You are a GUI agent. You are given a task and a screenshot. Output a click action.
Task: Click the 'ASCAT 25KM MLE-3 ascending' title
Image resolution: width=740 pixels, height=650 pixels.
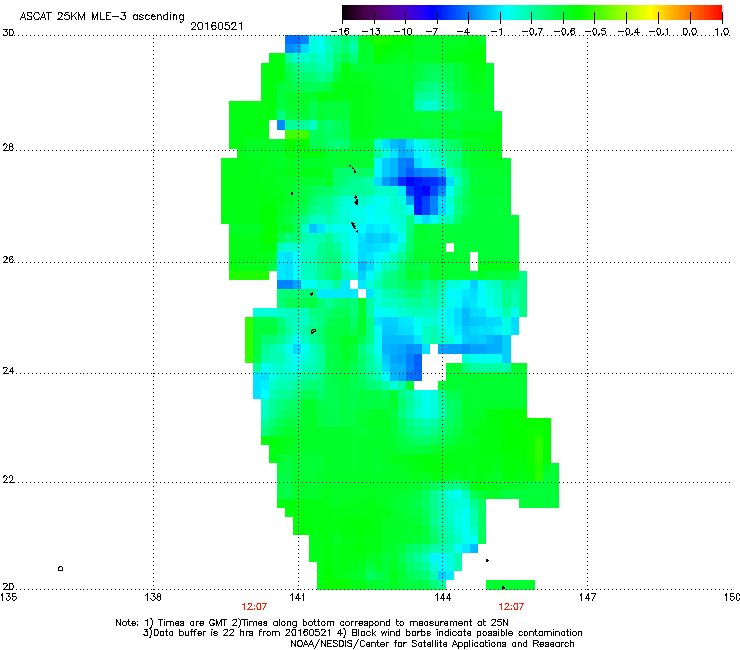click(102, 17)
